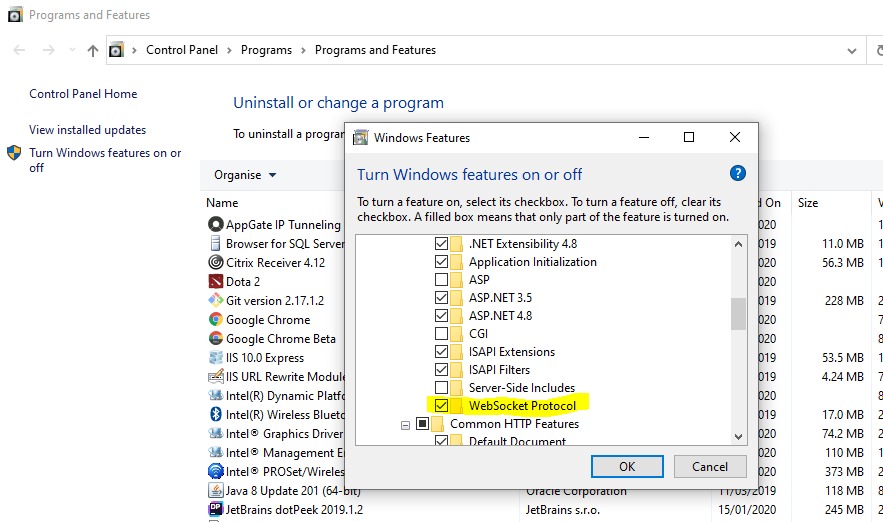This screenshot has width=883, height=522.
Task: Click the Intel Wireless Bluetooth icon
Action: point(215,415)
